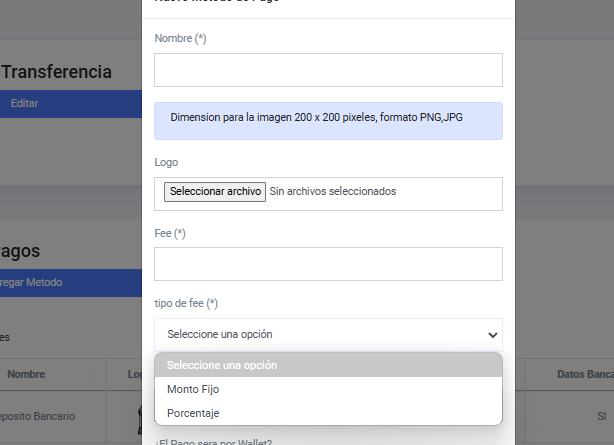614x445 pixels.
Task: Click the tipo de fee dropdown chevron
Action: [491, 334]
